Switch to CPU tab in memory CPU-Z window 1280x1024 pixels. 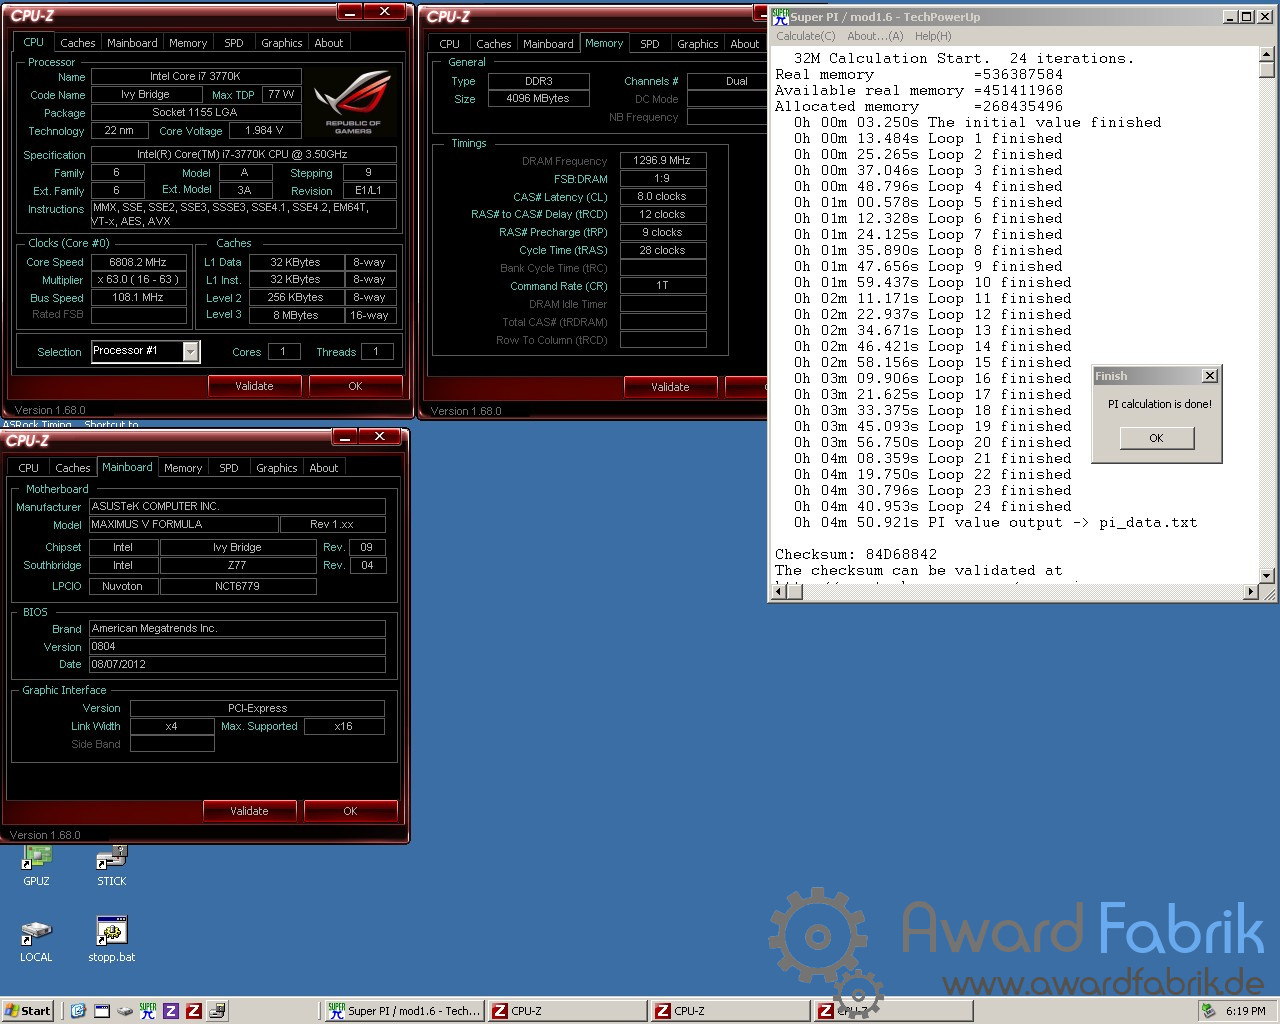click(x=449, y=44)
